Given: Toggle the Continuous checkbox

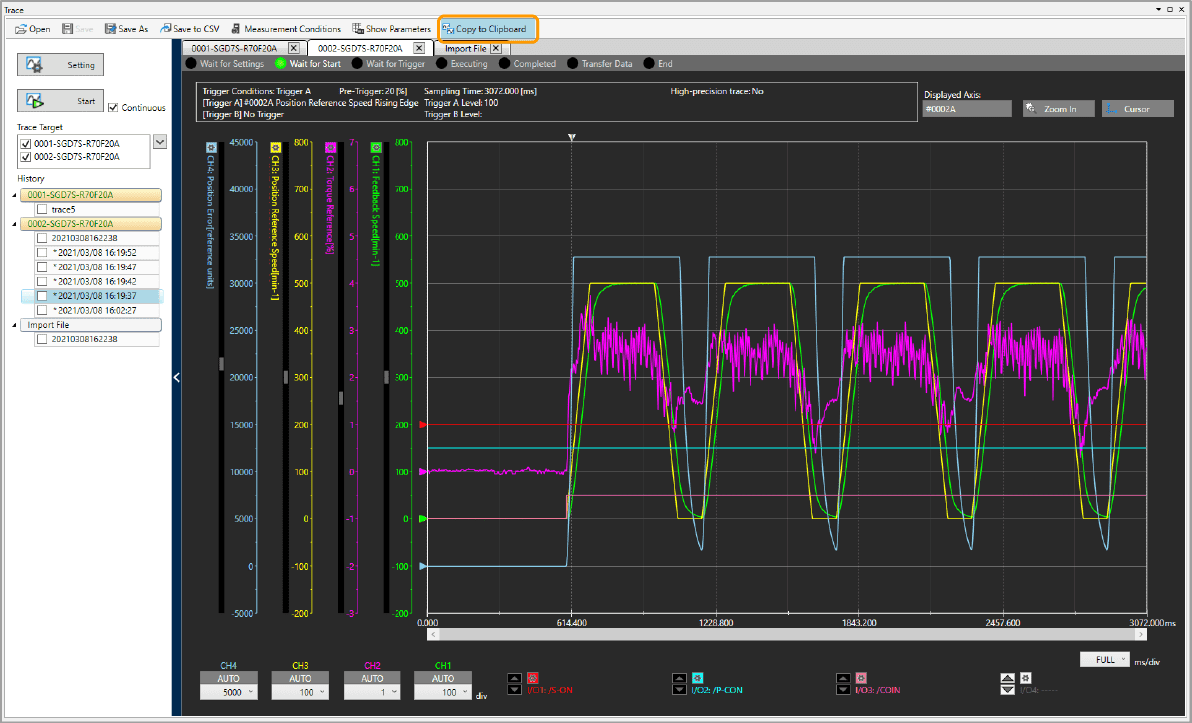Looking at the screenshot, I should (x=113, y=107).
